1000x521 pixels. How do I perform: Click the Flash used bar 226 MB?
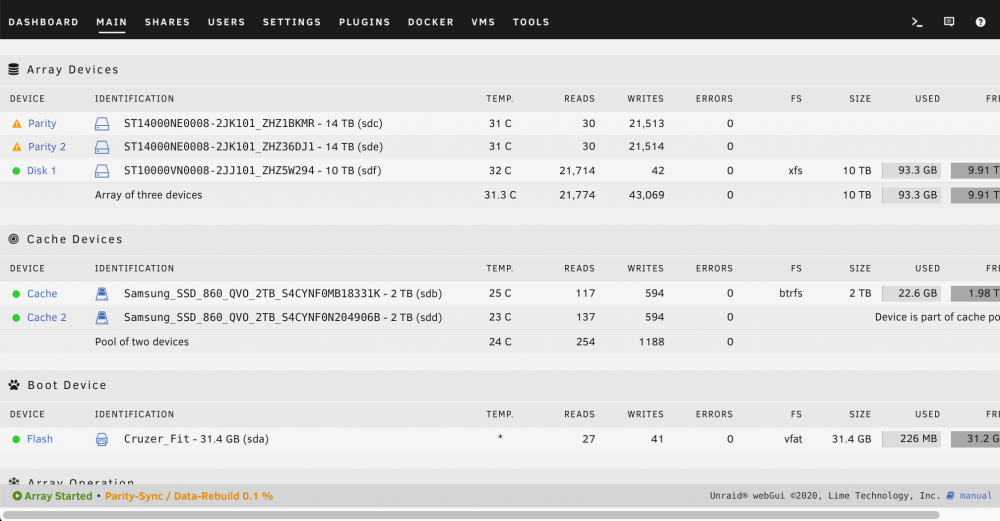tap(911, 439)
